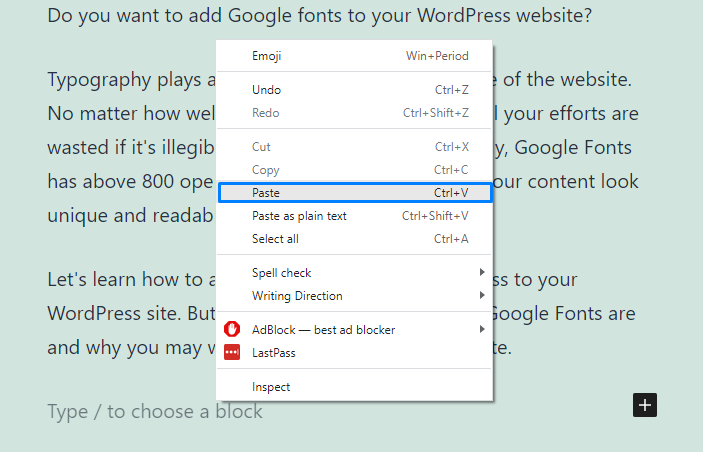Select Cut in the context menu
The height and width of the screenshot is (452, 703).
click(x=355, y=147)
